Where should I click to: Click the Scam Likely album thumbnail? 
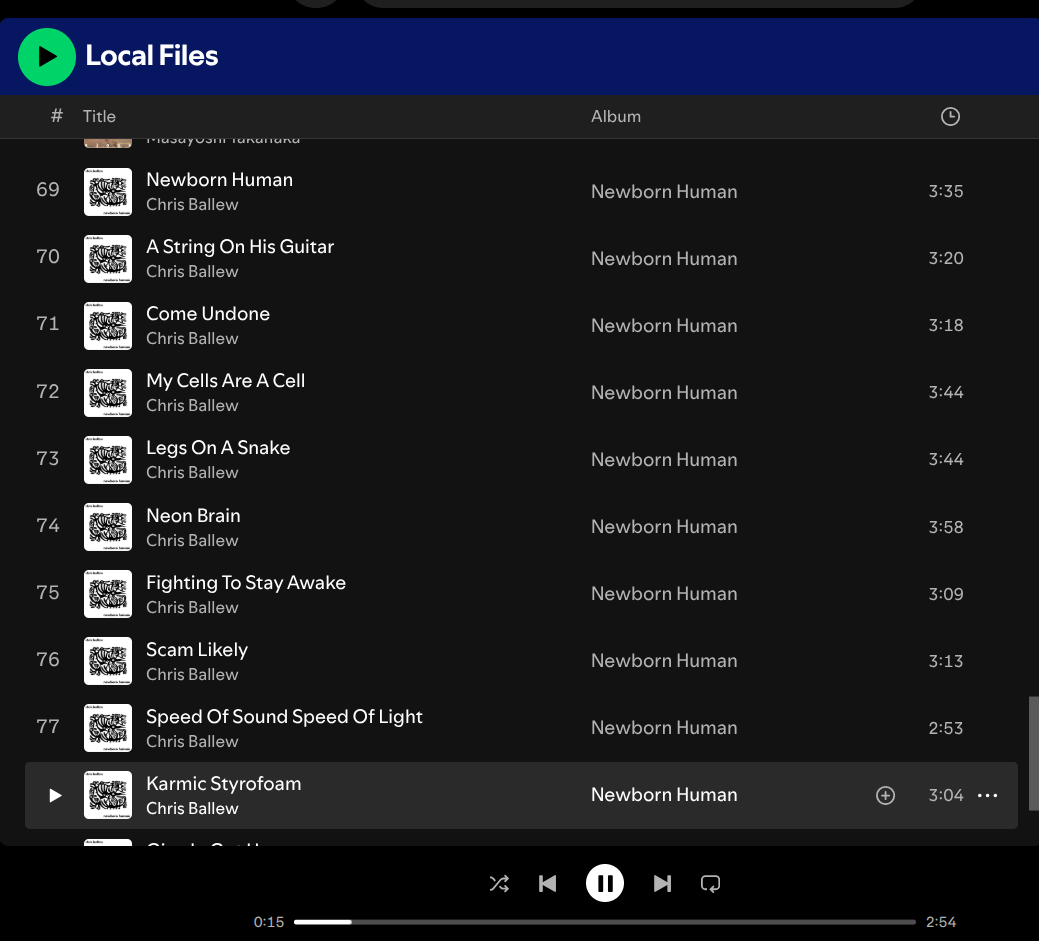(x=108, y=661)
